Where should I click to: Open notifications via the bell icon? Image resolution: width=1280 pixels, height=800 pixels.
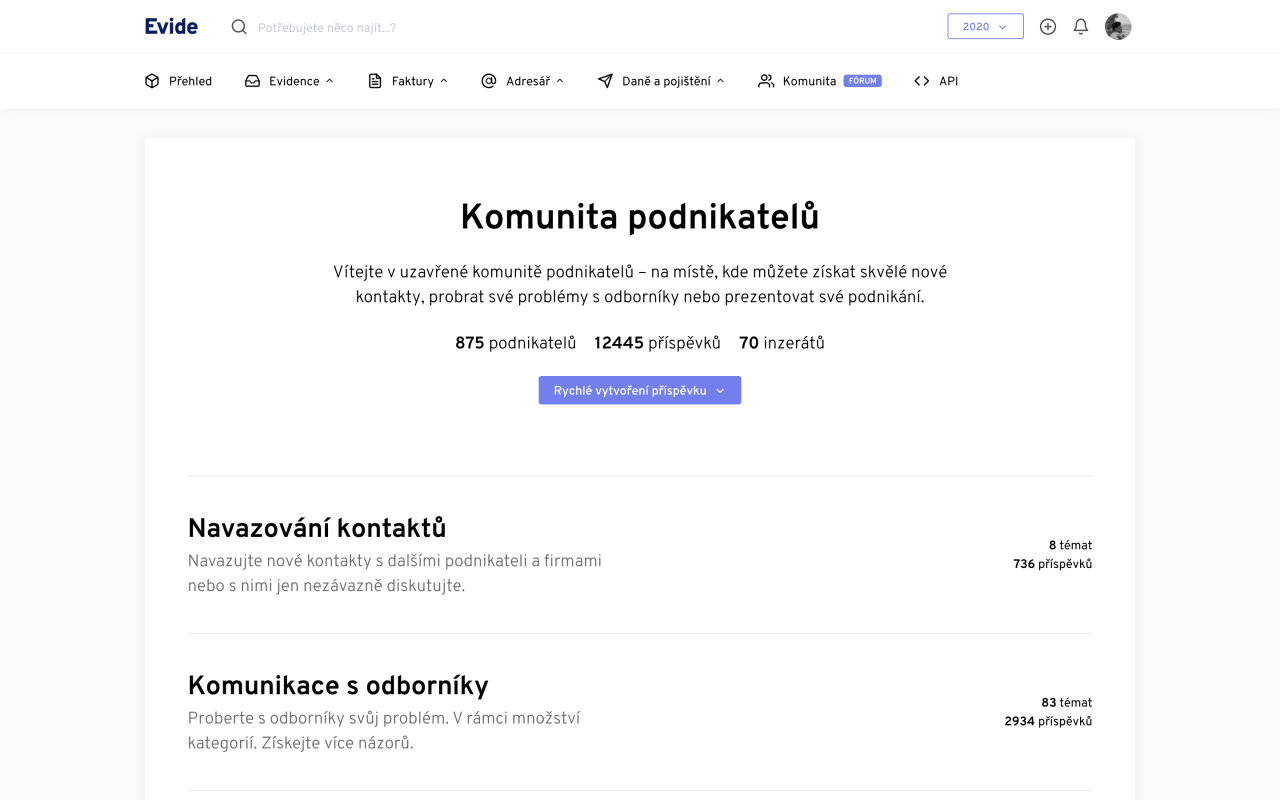(1080, 26)
